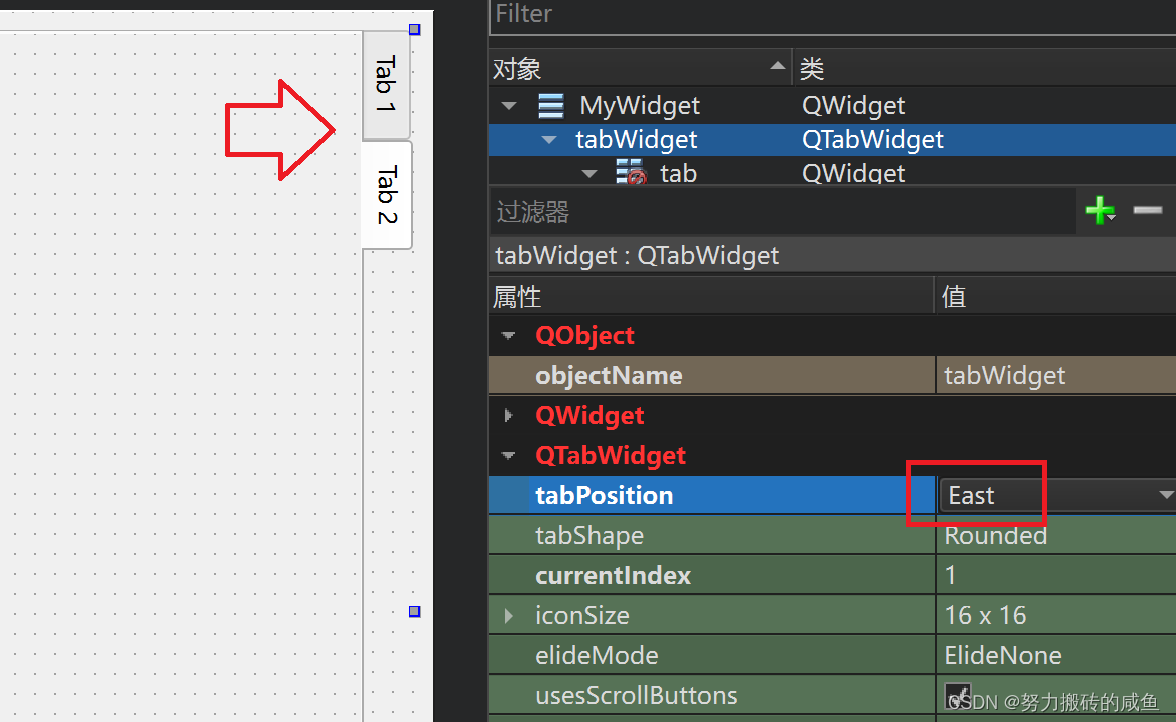The height and width of the screenshot is (722, 1176).
Task: Click the tab page icon in object tree
Action: (x=630, y=172)
